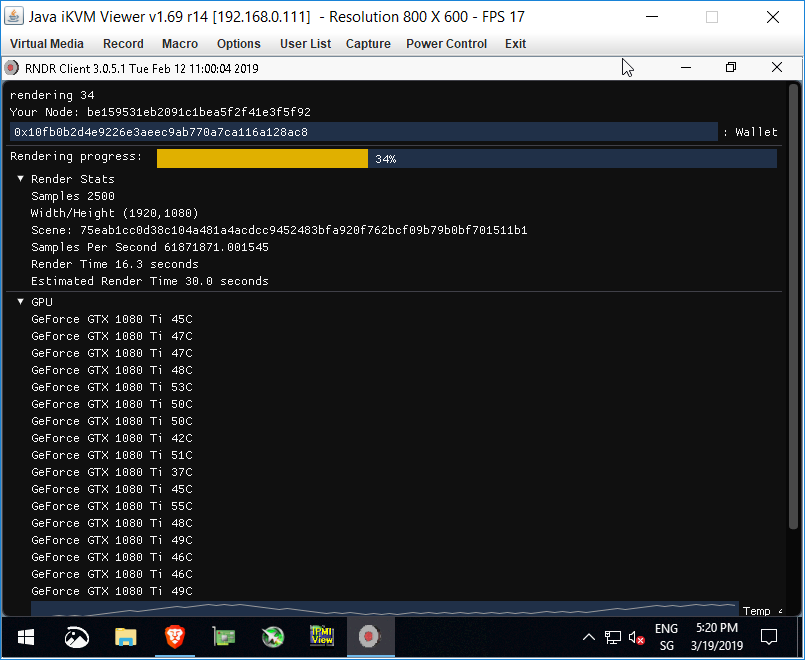Click the GPU row showing 53C
805x660 pixels.
click(112, 387)
